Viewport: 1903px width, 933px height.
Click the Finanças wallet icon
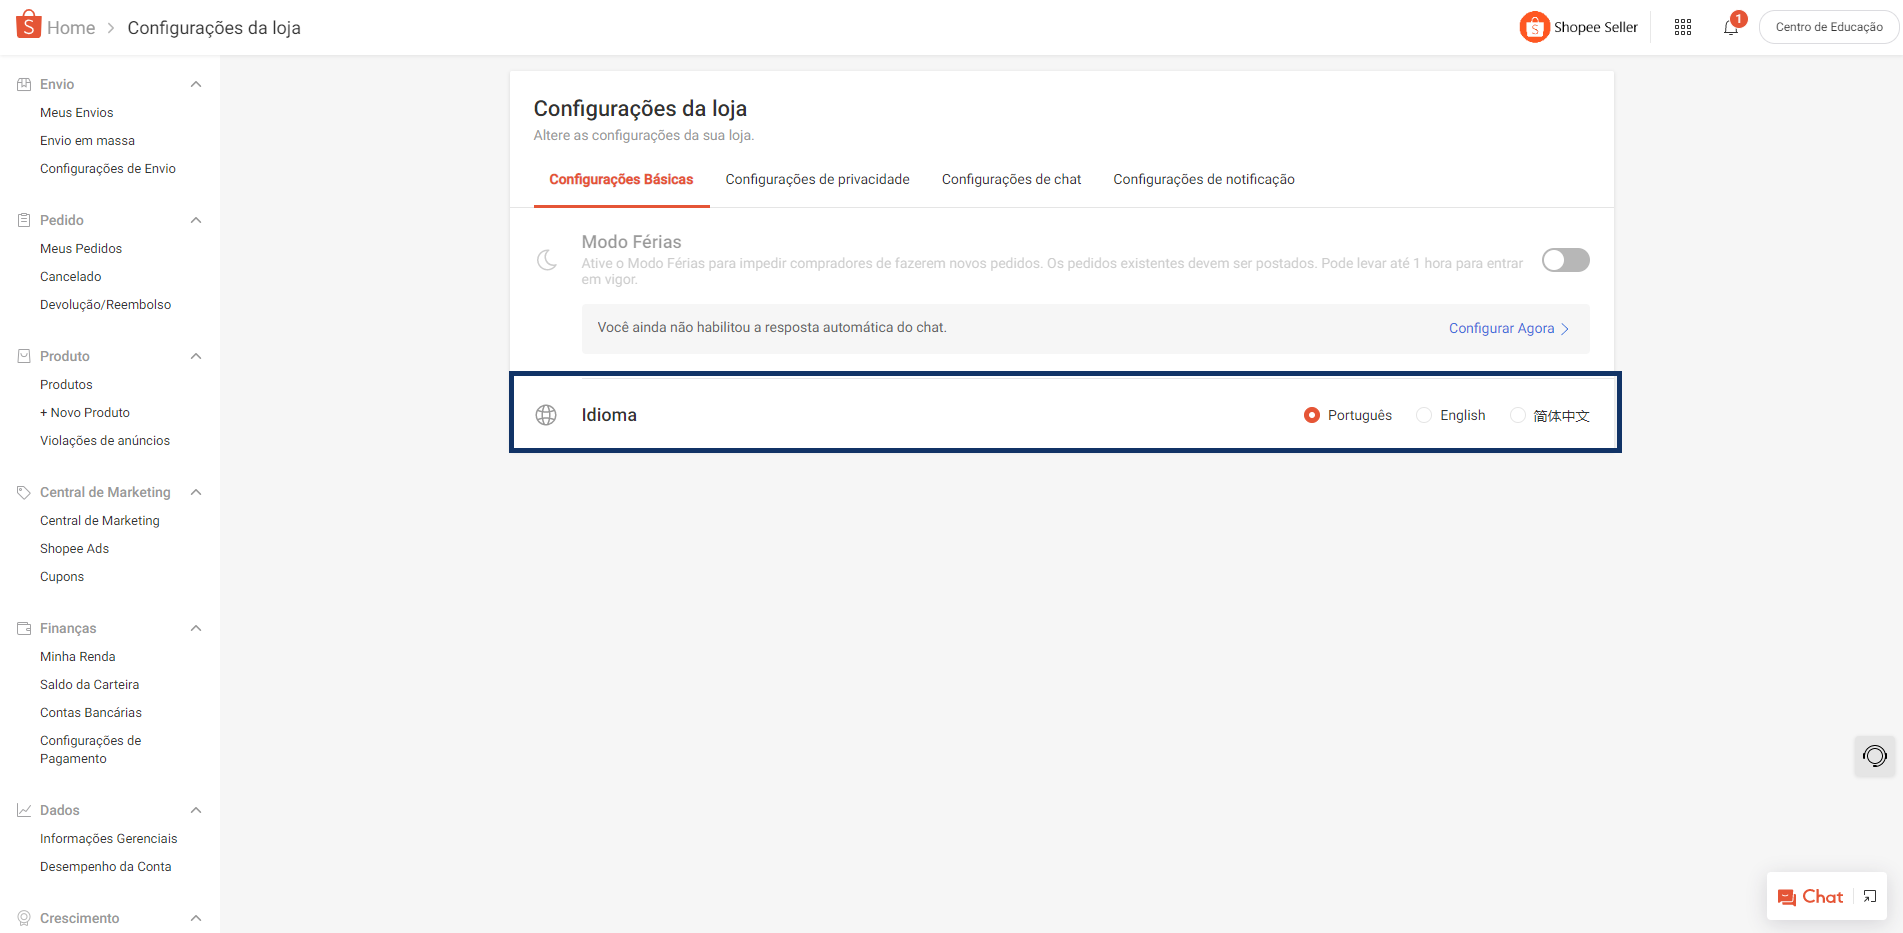(24, 628)
